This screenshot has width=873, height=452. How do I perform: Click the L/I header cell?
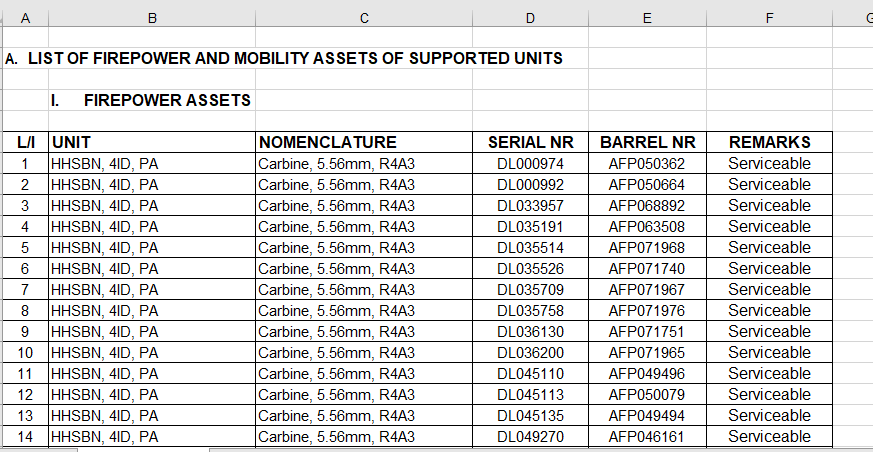tap(26, 142)
